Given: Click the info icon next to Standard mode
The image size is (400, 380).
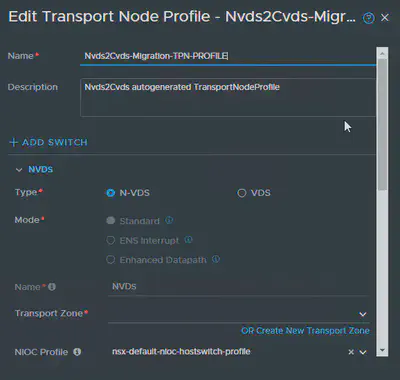Looking at the screenshot, I should tap(169, 220).
